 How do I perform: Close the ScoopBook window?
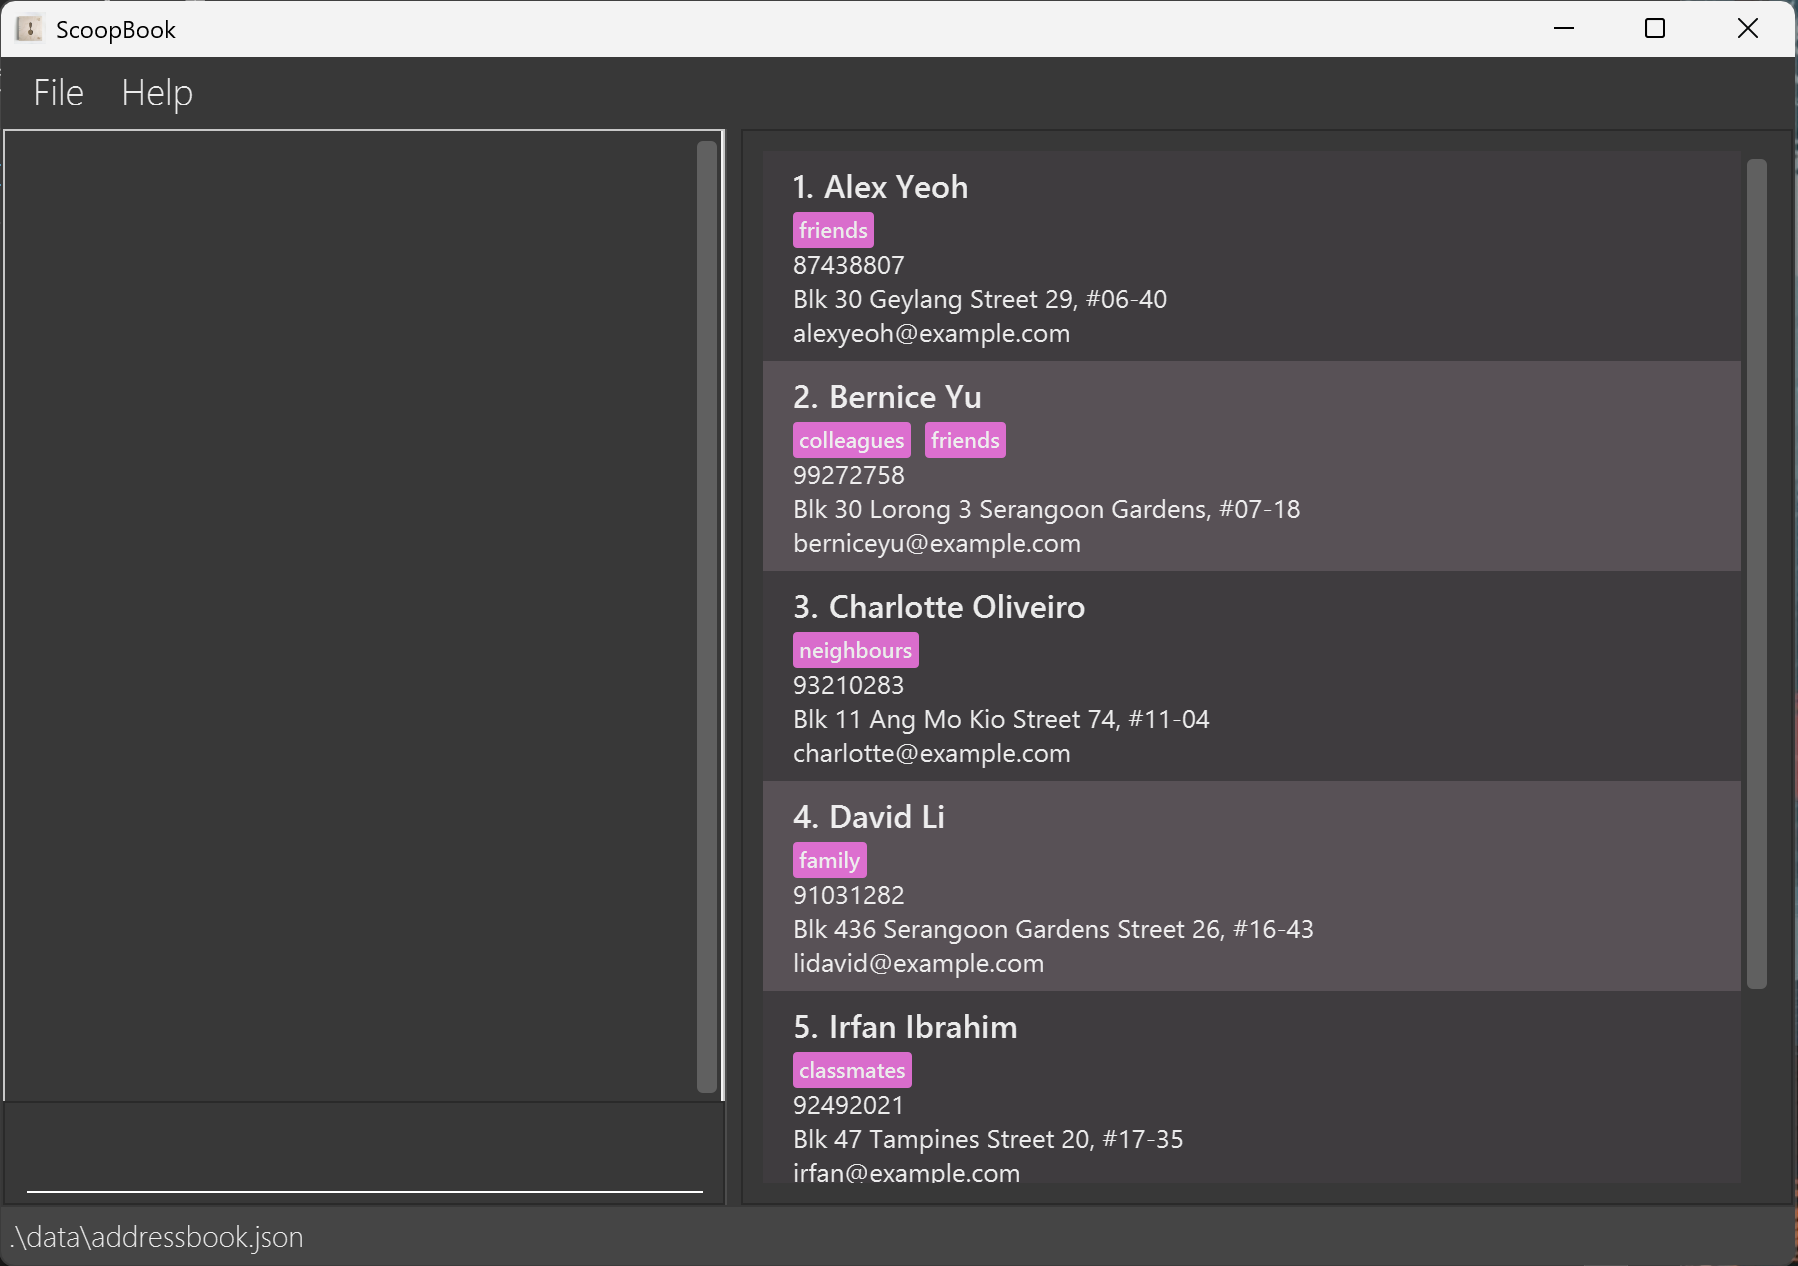[1747, 28]
